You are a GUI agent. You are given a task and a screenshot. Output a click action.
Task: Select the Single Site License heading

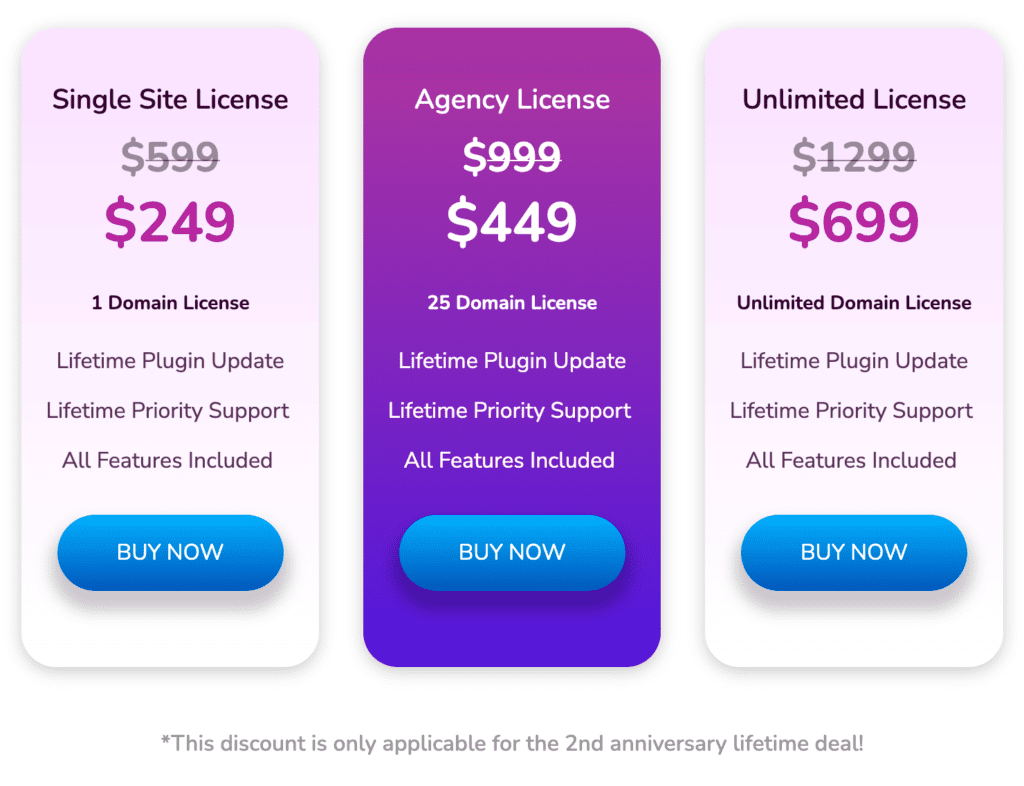(170, 100)
